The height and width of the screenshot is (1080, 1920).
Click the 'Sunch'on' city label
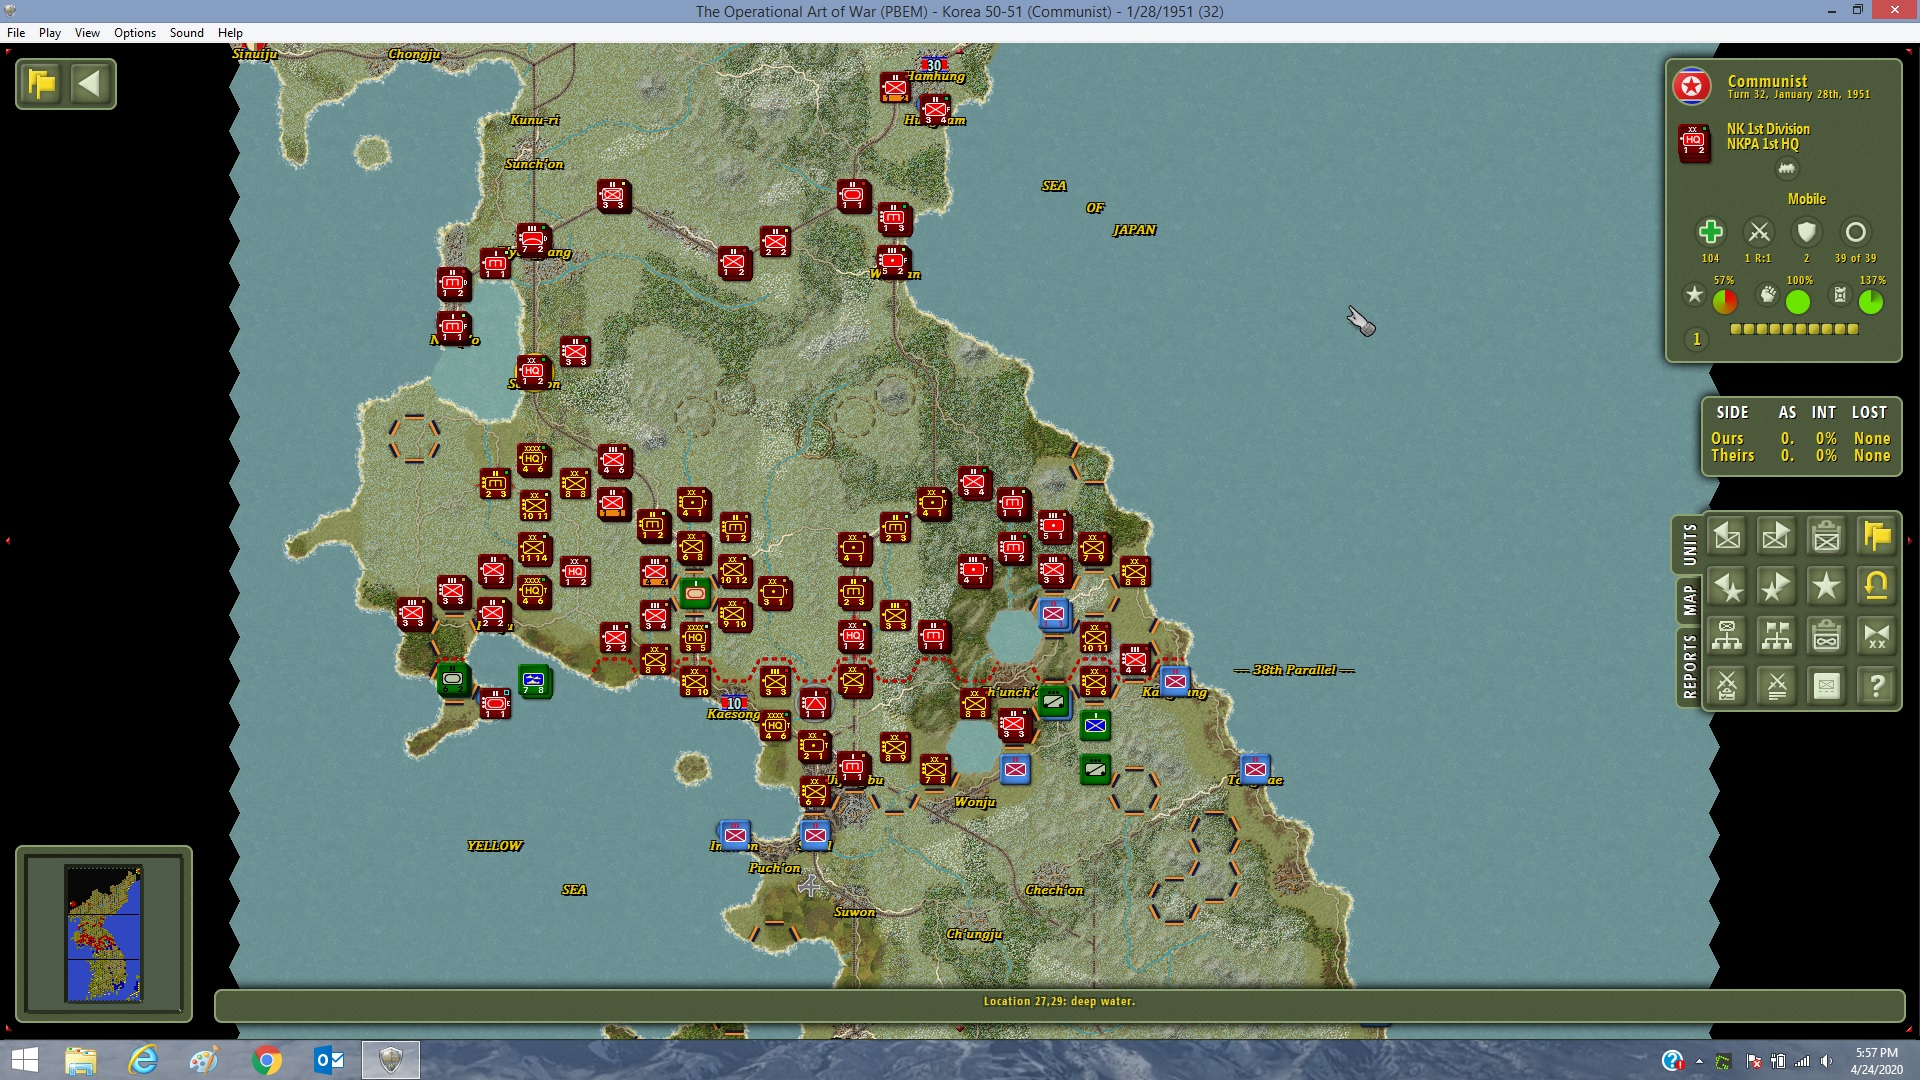pos(534,164)
